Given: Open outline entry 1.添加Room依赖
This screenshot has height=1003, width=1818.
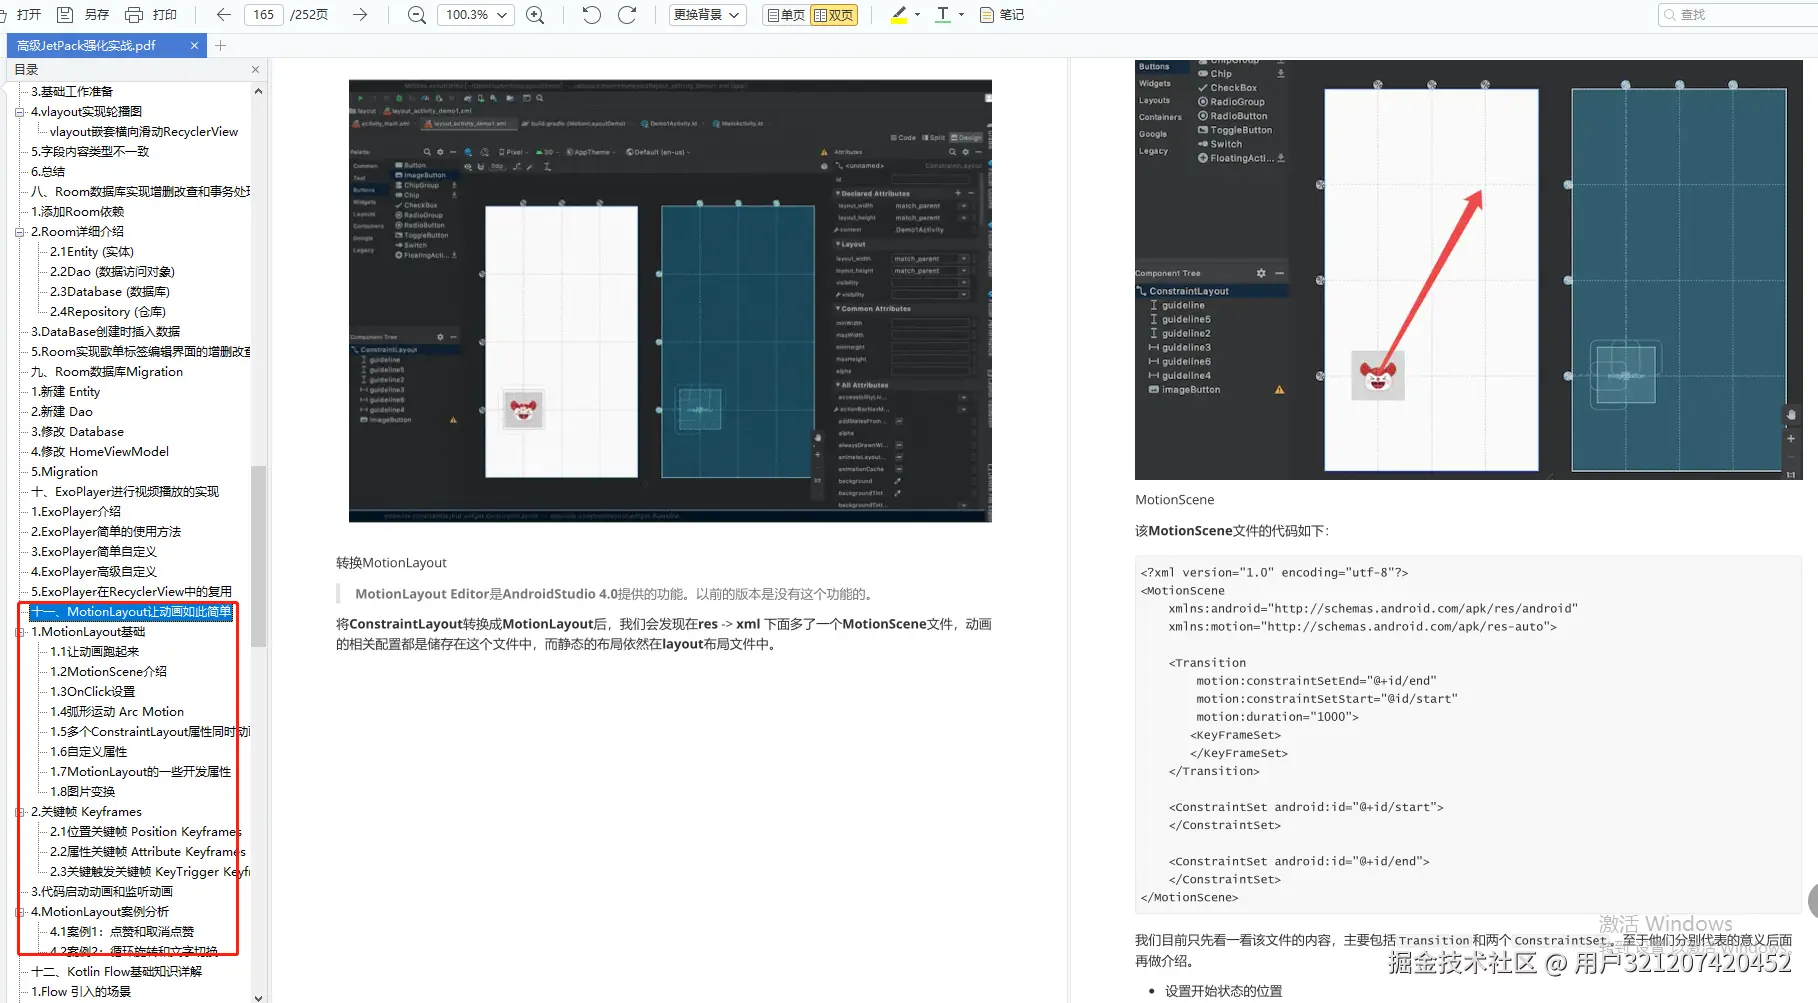Looking at the screenshot, I should click(78, 212).
